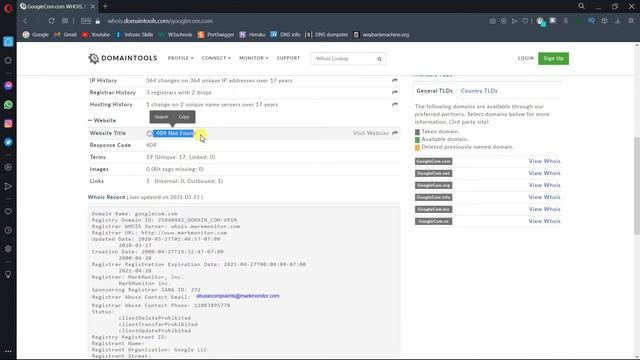
Task: Open the Google bookmark
Action: click(x=36, y=35)
